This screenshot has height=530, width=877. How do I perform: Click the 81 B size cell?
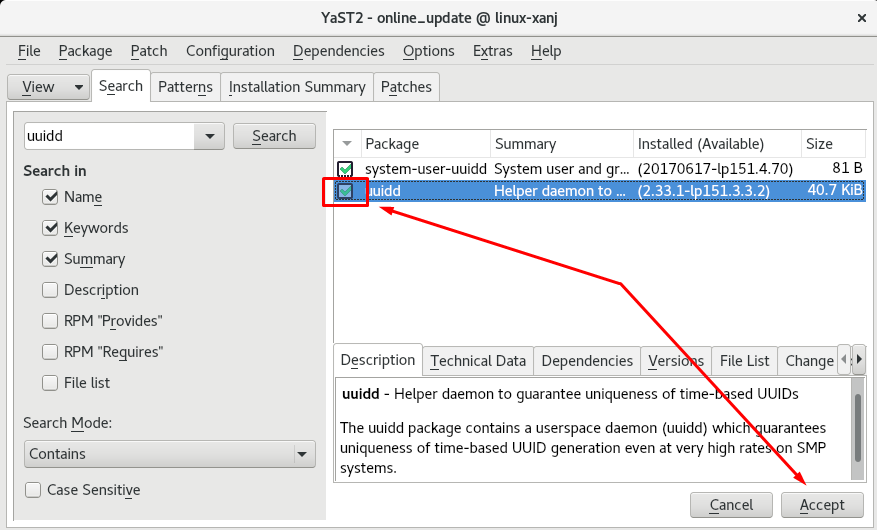click(x=847, y=169)
